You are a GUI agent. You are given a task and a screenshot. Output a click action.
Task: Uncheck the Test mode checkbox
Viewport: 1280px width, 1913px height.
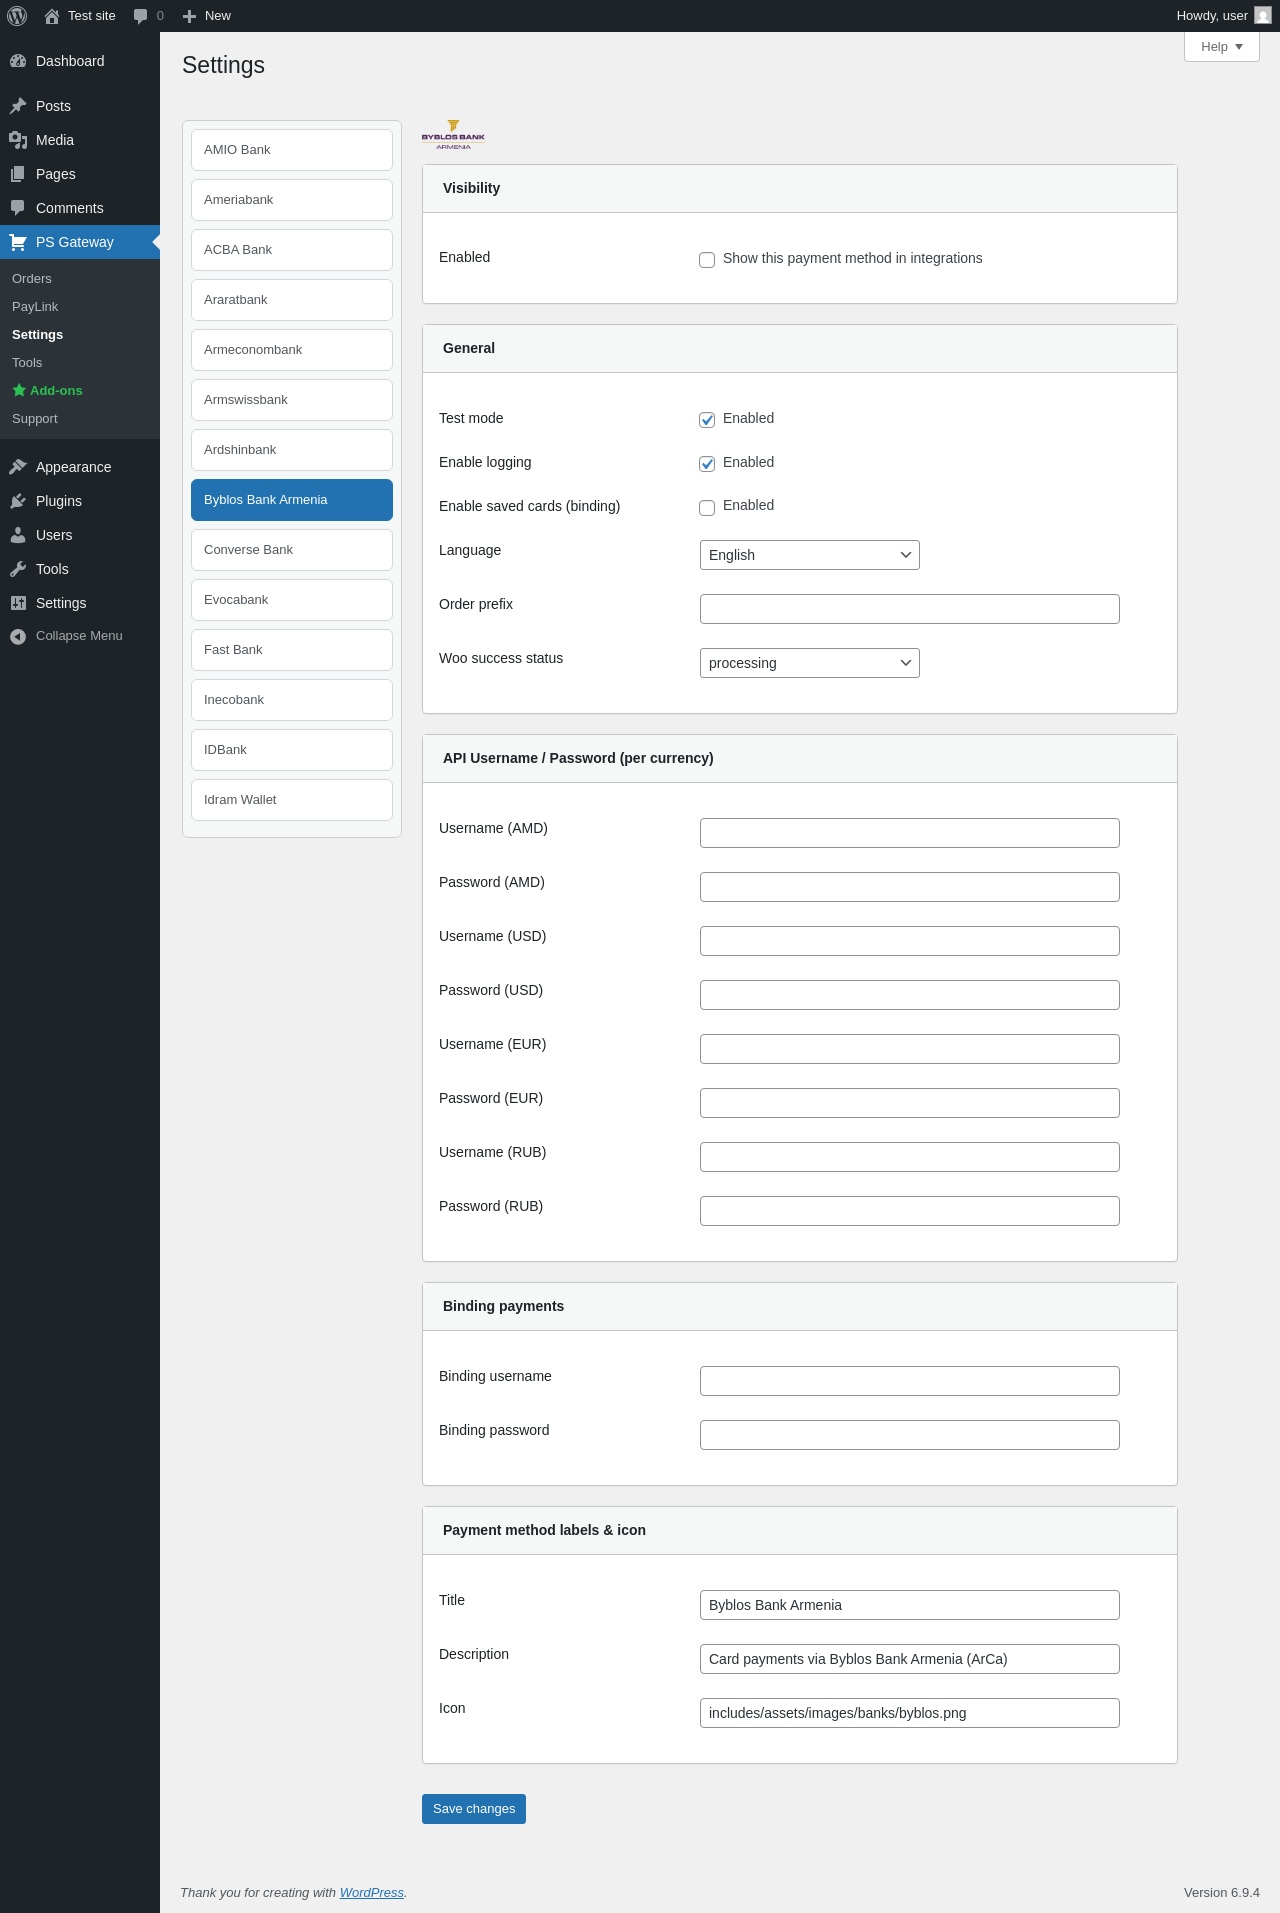click(707, 420)
